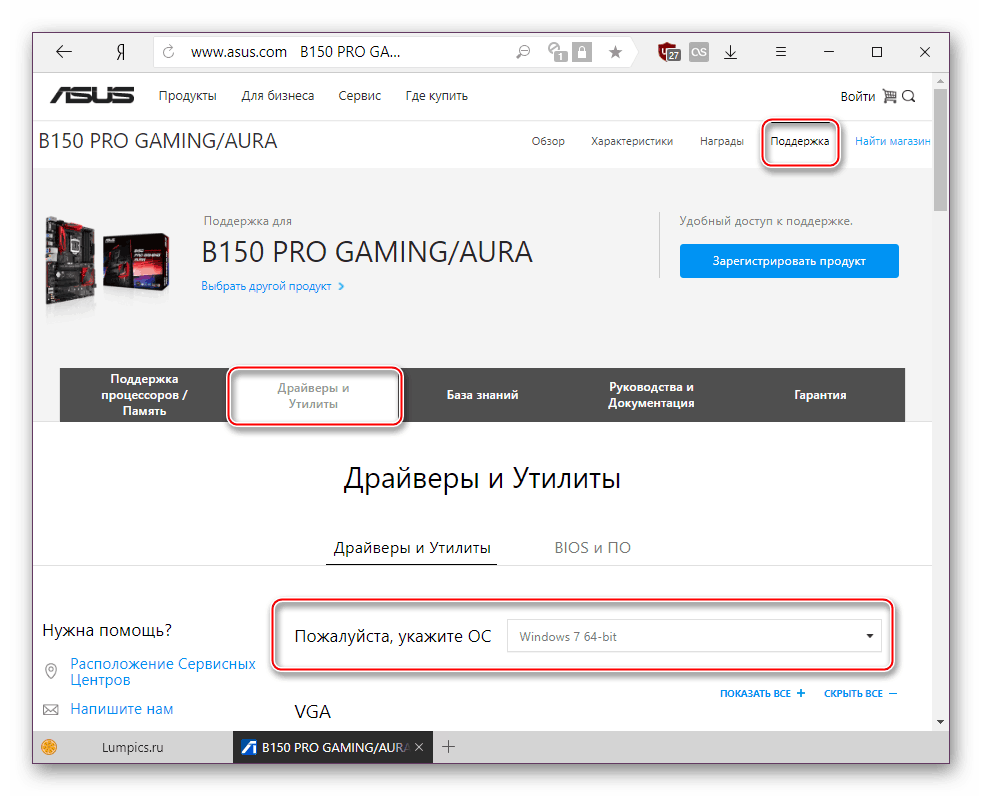
Task: Open the Yandex home 'Я' icon
Action: 120,52
